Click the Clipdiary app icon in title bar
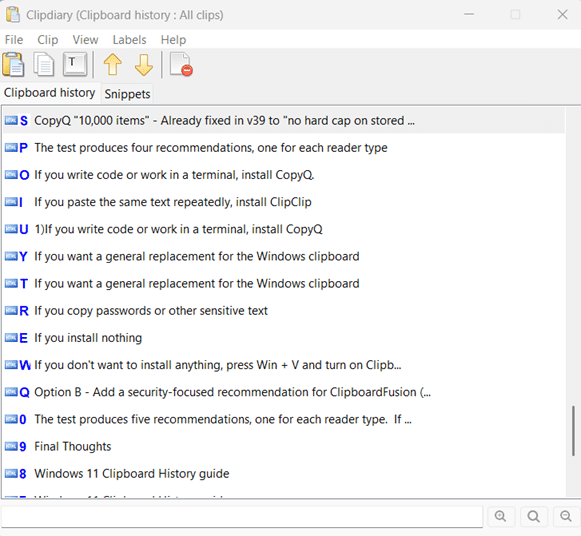The image size is (581, 536). click(x=13, y=15)
